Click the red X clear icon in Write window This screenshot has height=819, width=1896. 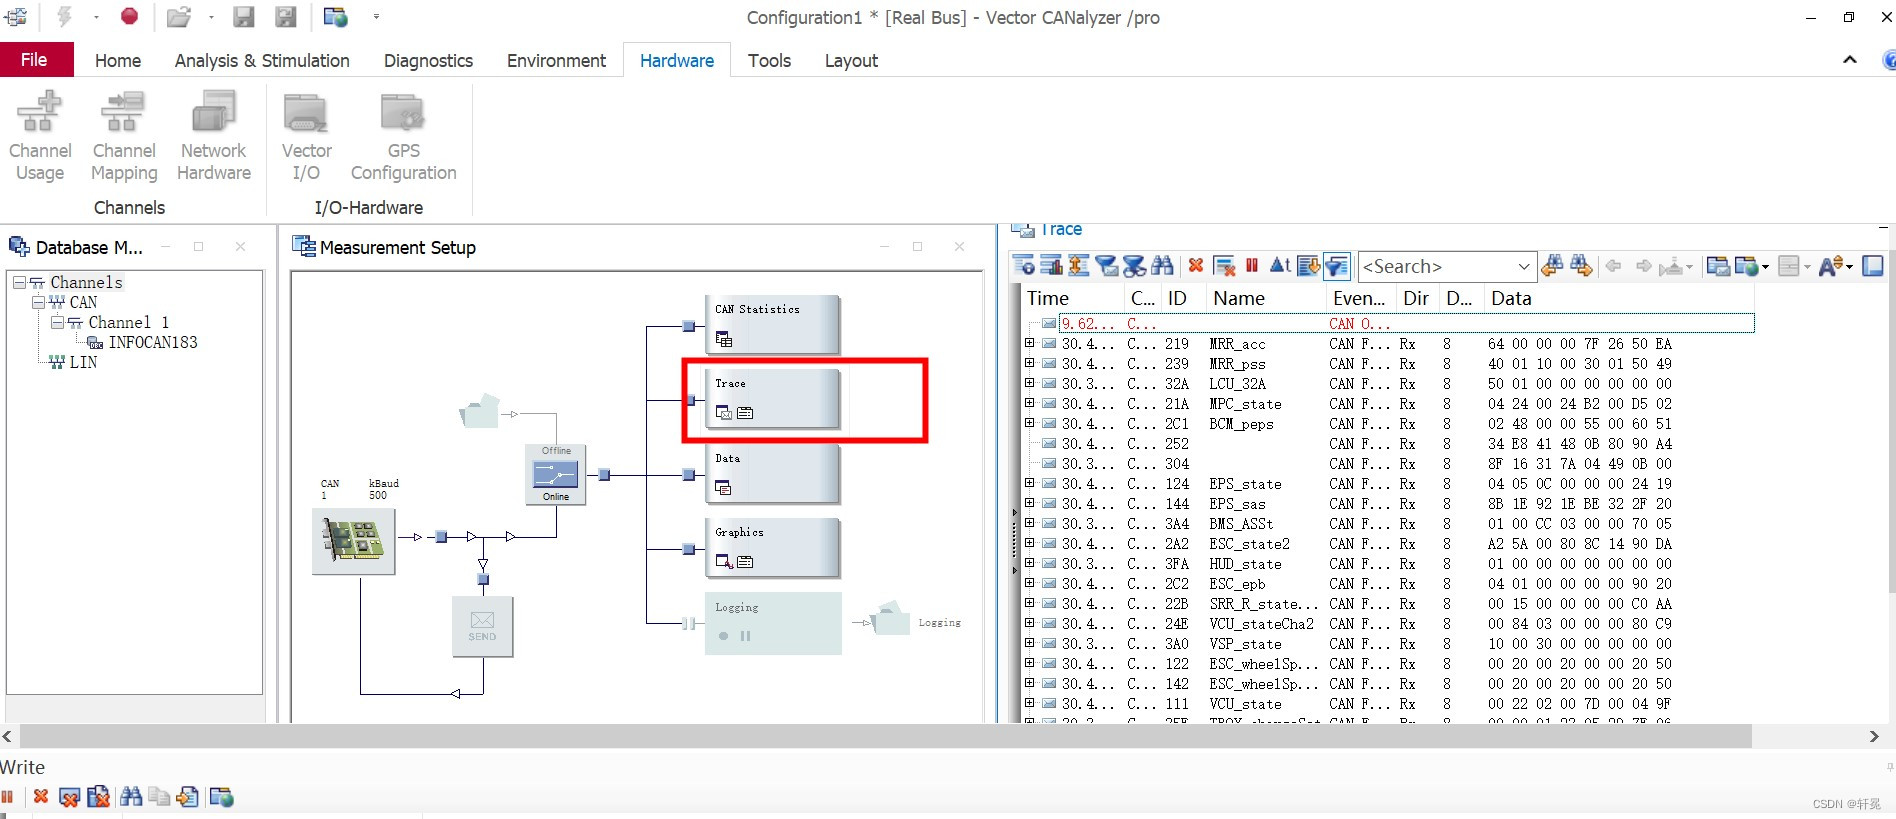click(41, 797)
